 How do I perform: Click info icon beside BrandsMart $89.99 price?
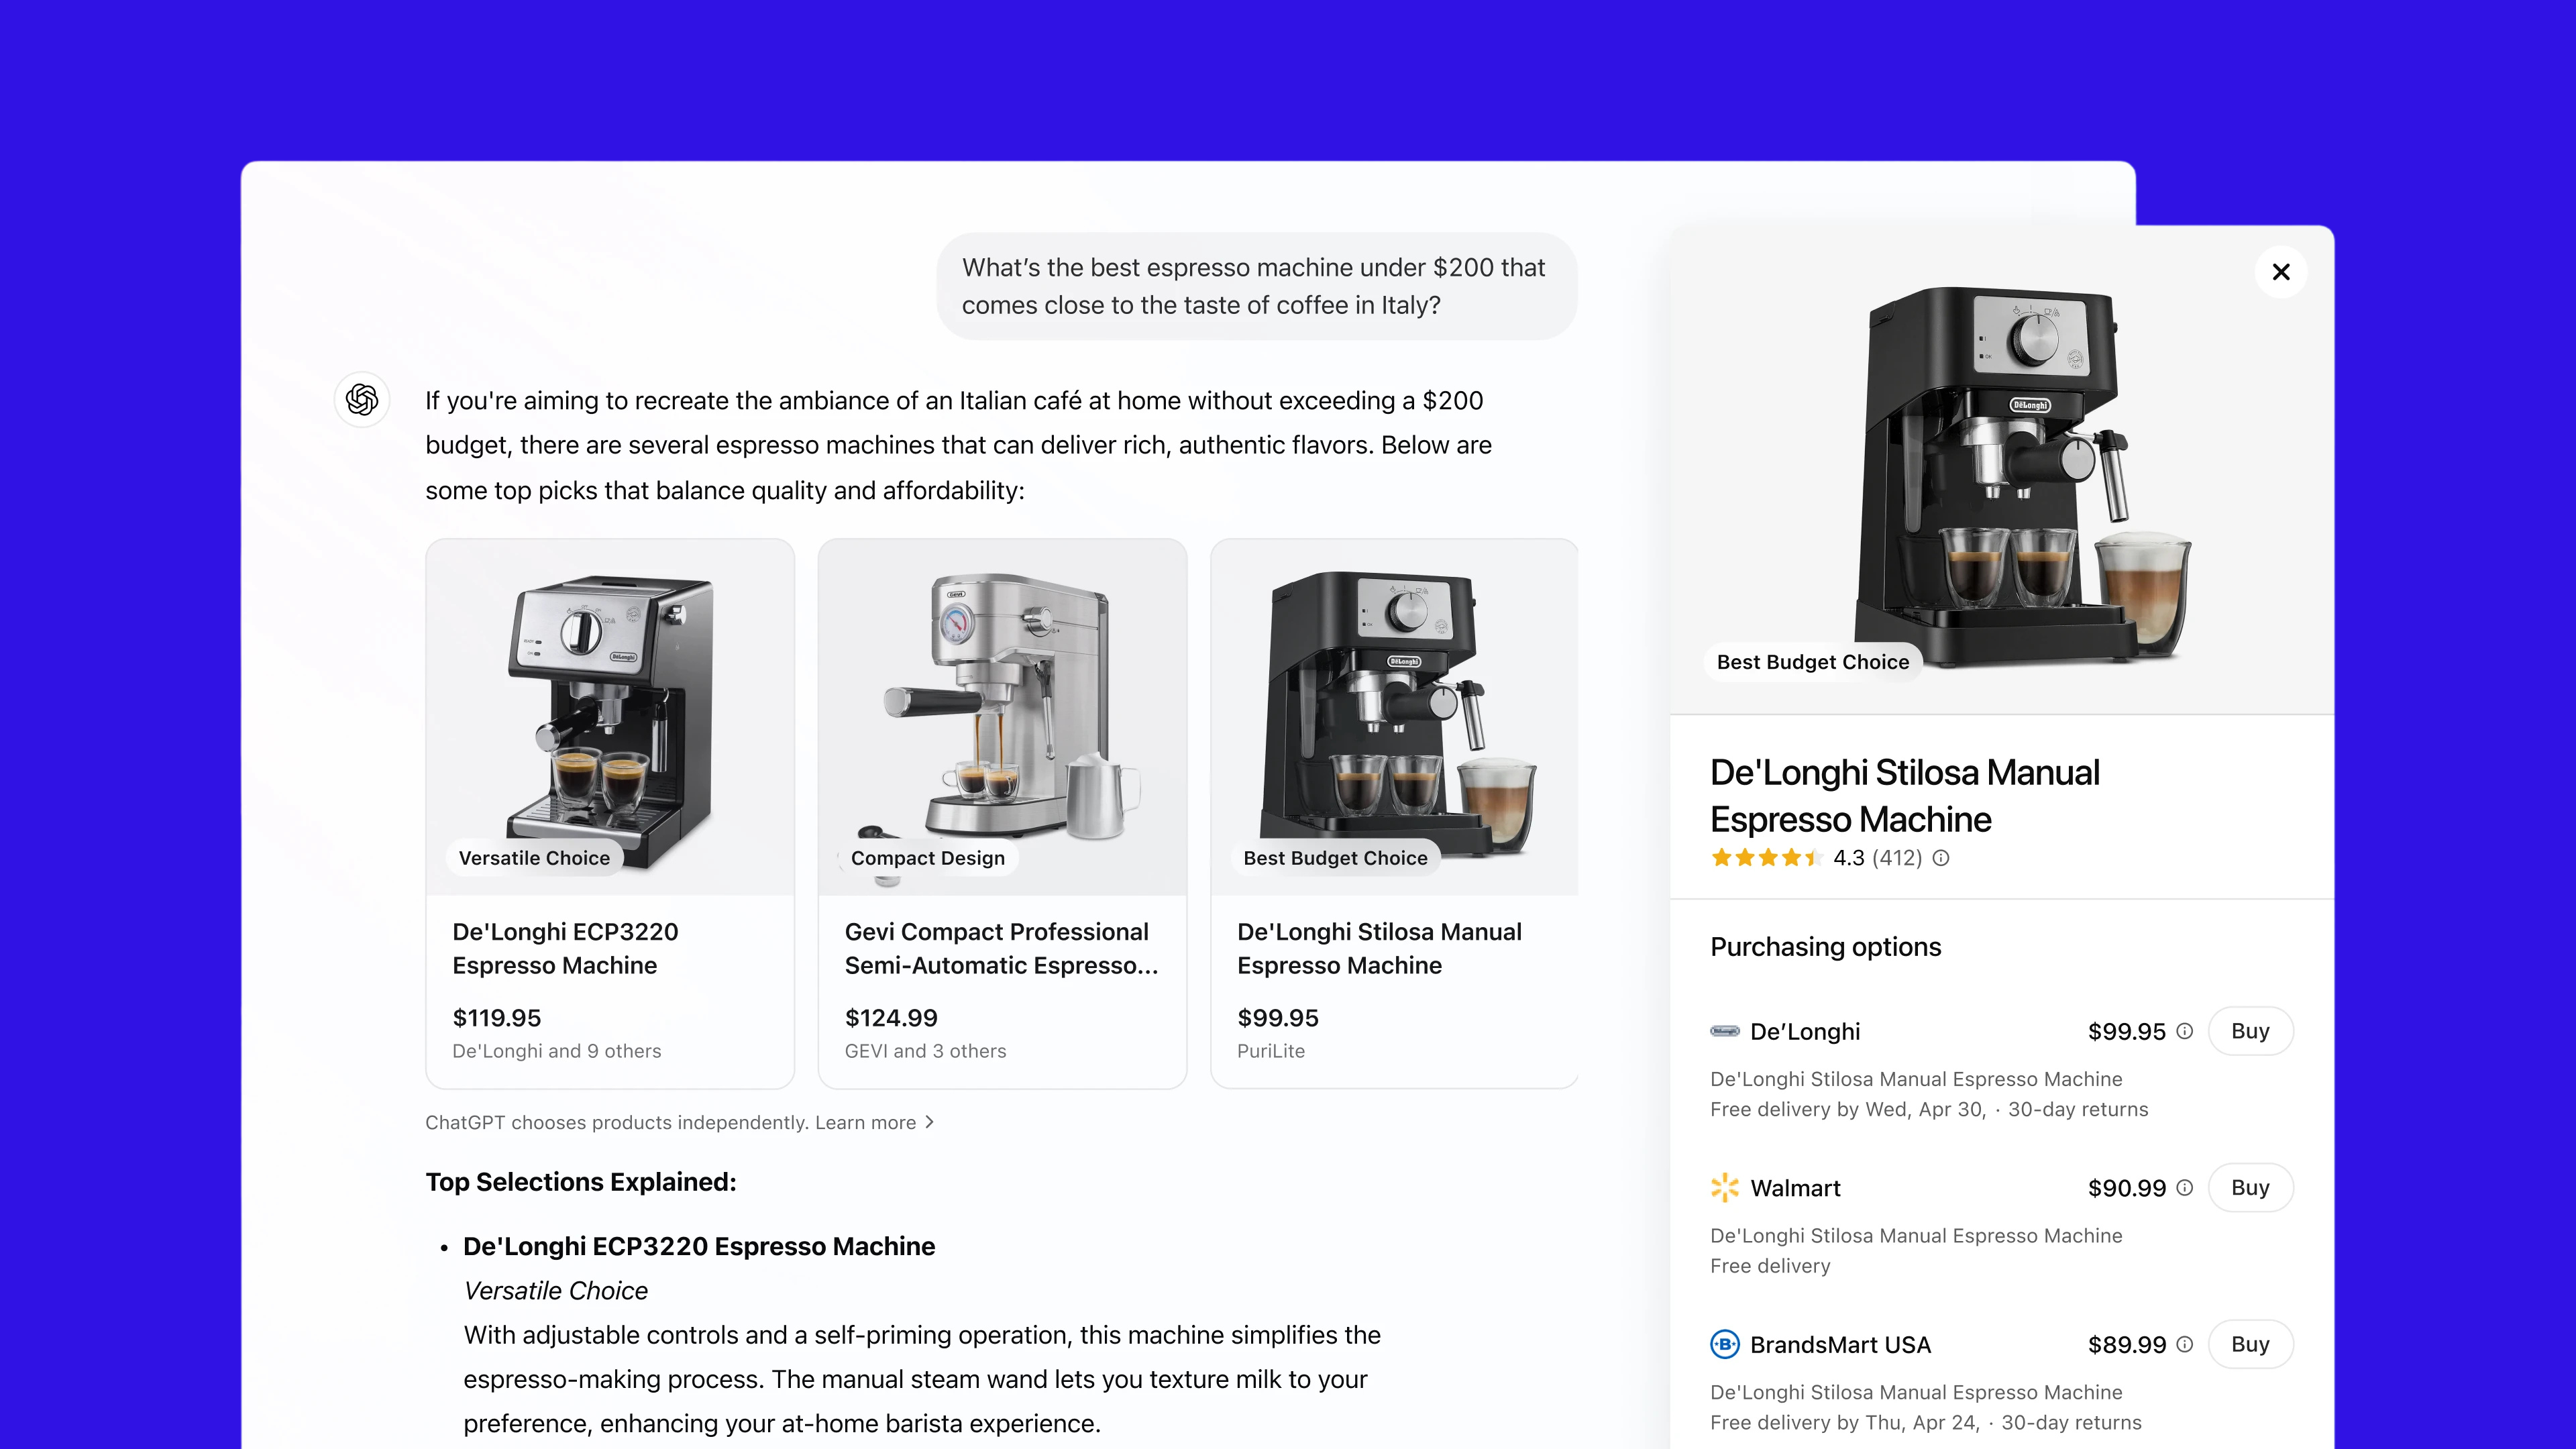tap(2185, 1345)
